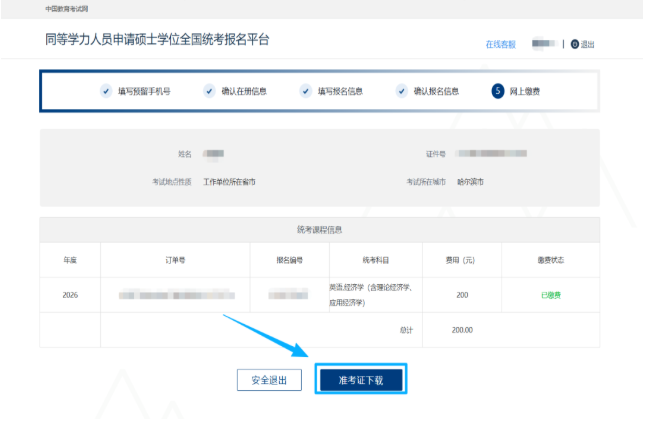Image resolution: width=645 pixels, height=429 pixels.
Task: Click the 中国教育考试网 header link
Action: click(67, 9)
